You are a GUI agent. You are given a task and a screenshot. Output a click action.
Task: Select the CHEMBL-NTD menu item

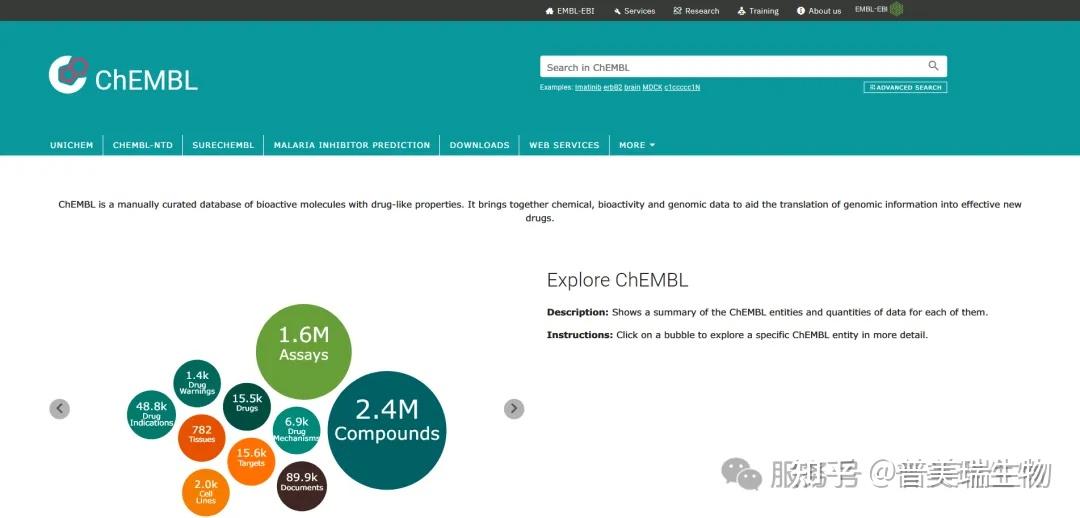click(143, 145)
